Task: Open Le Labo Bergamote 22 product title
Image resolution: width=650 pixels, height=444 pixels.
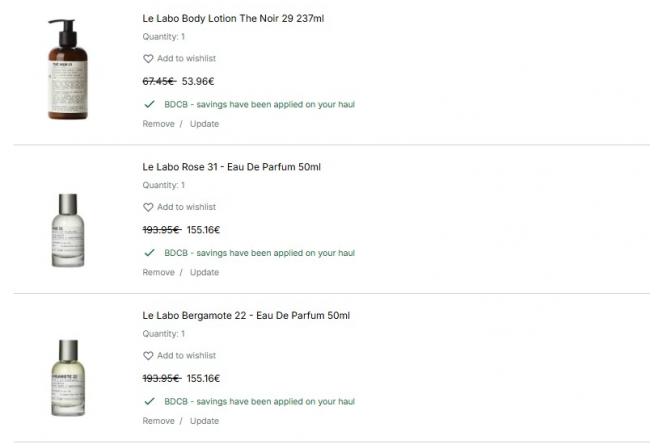Action: click(x=246, y=316)
